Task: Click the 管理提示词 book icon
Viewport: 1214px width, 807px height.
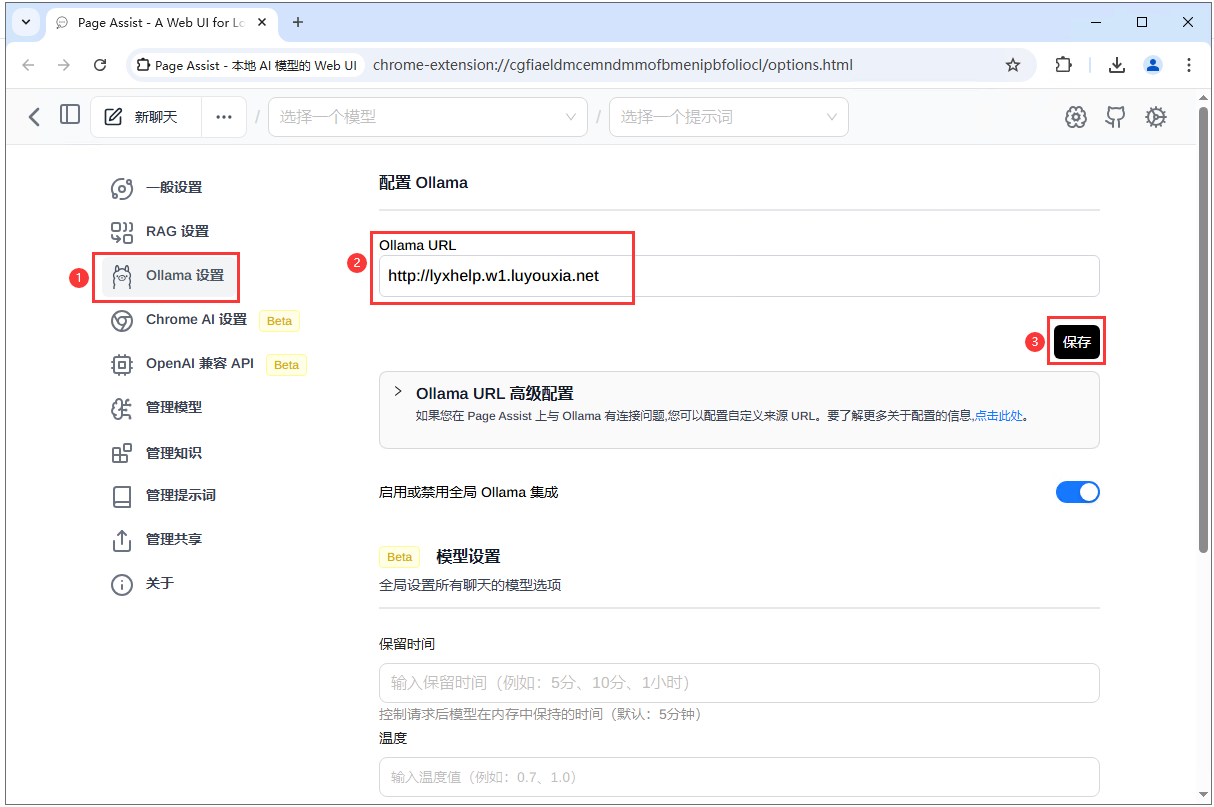Action: point(121,496)
